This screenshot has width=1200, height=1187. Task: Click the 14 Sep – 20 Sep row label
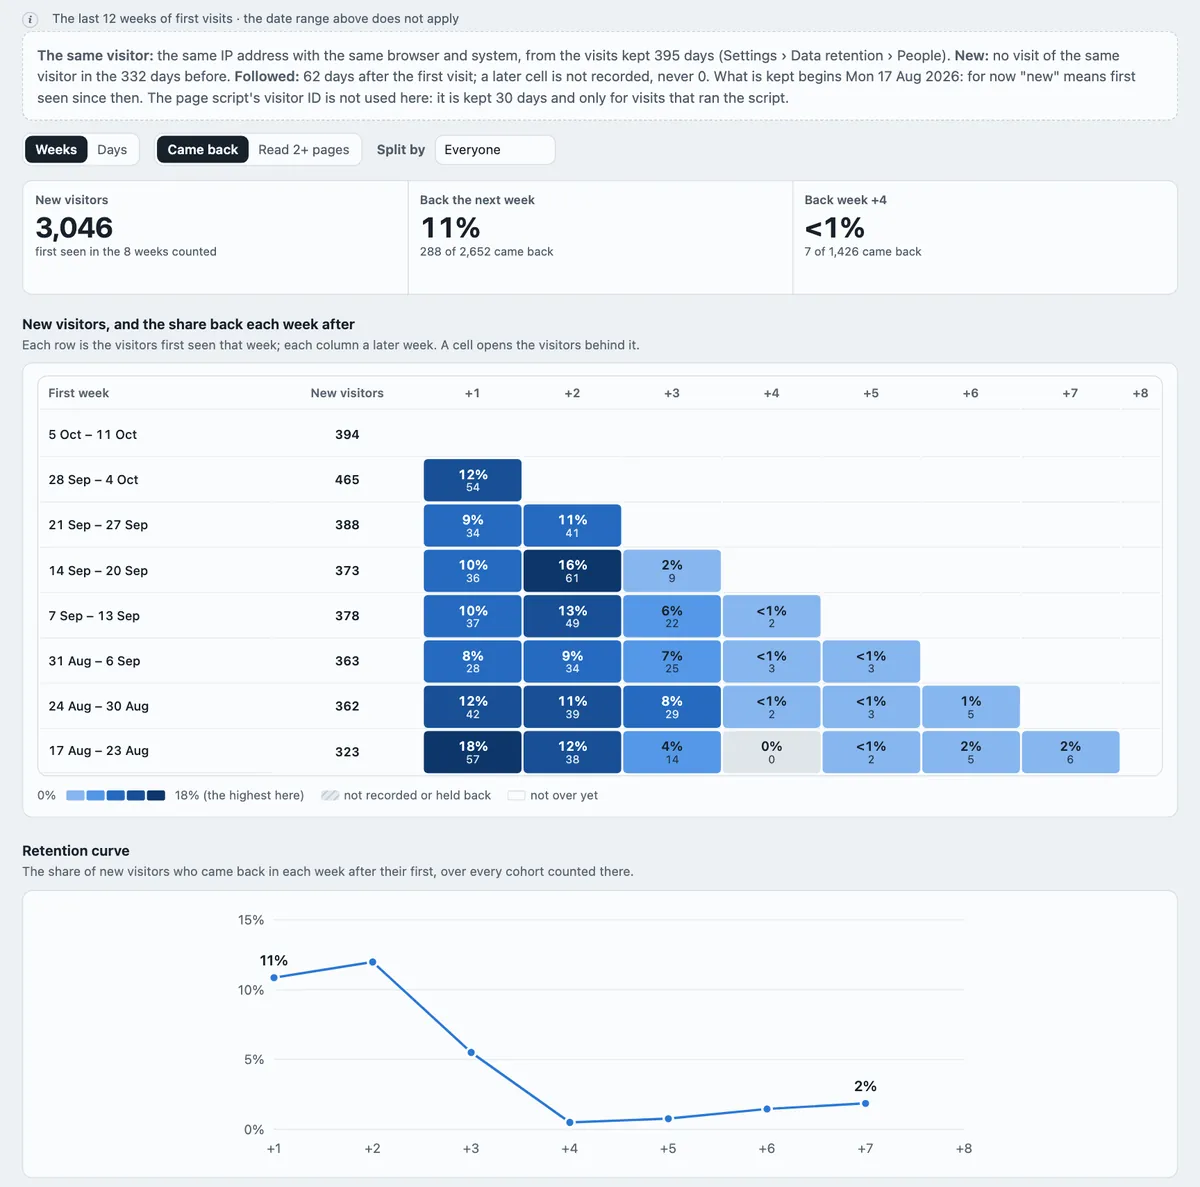pos(98,571)
